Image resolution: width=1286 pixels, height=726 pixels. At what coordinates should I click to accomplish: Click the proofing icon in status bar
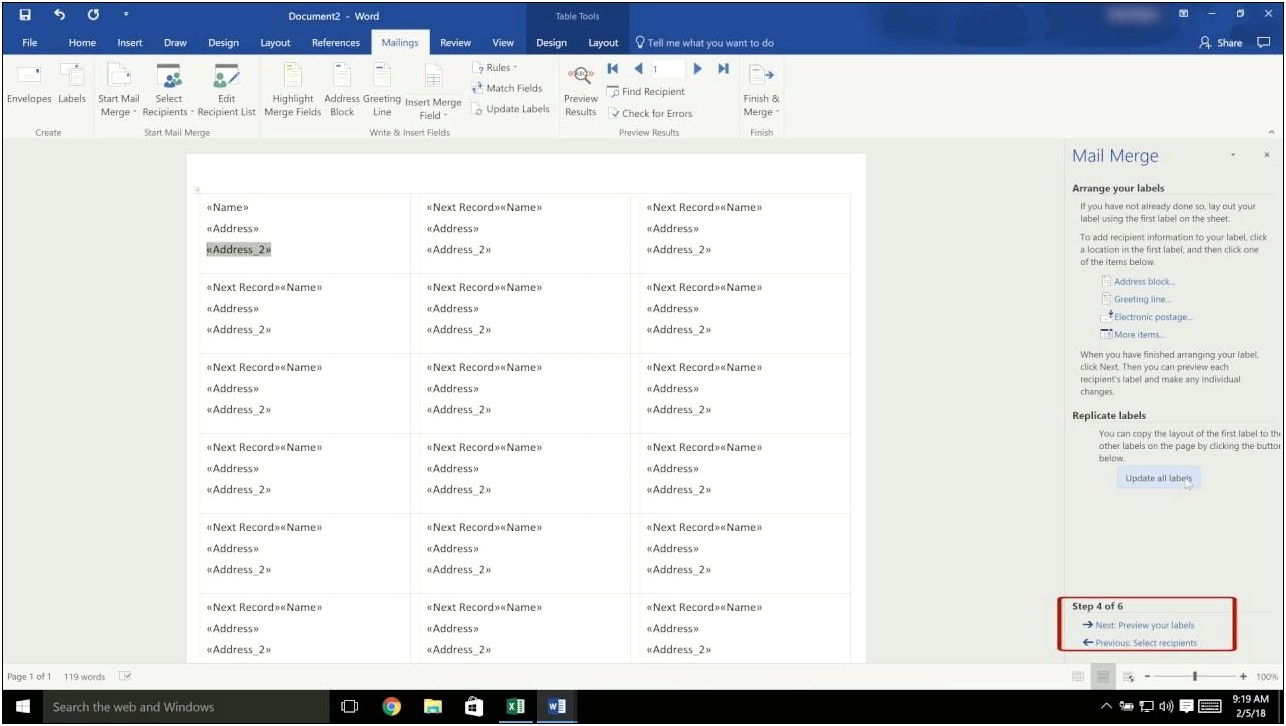[x=125, y=677]
